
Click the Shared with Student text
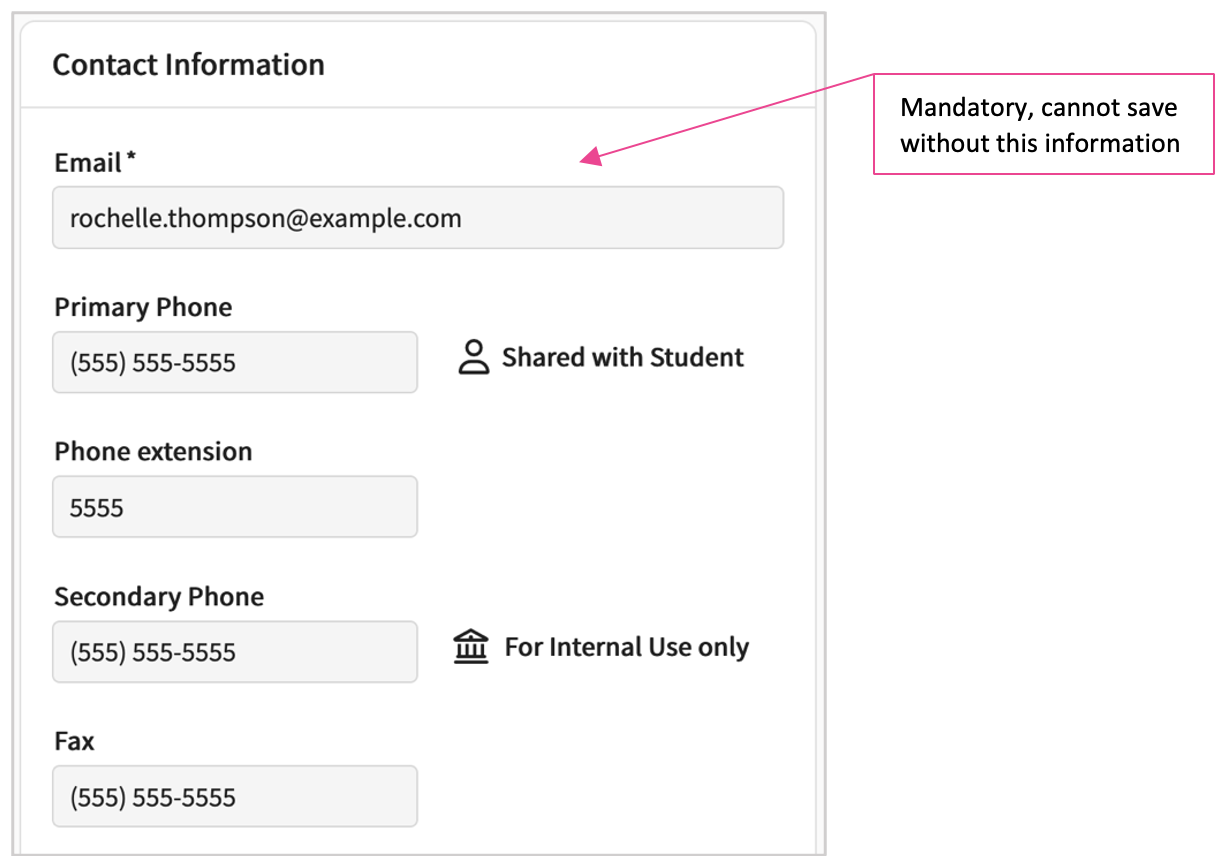[623, 358]
